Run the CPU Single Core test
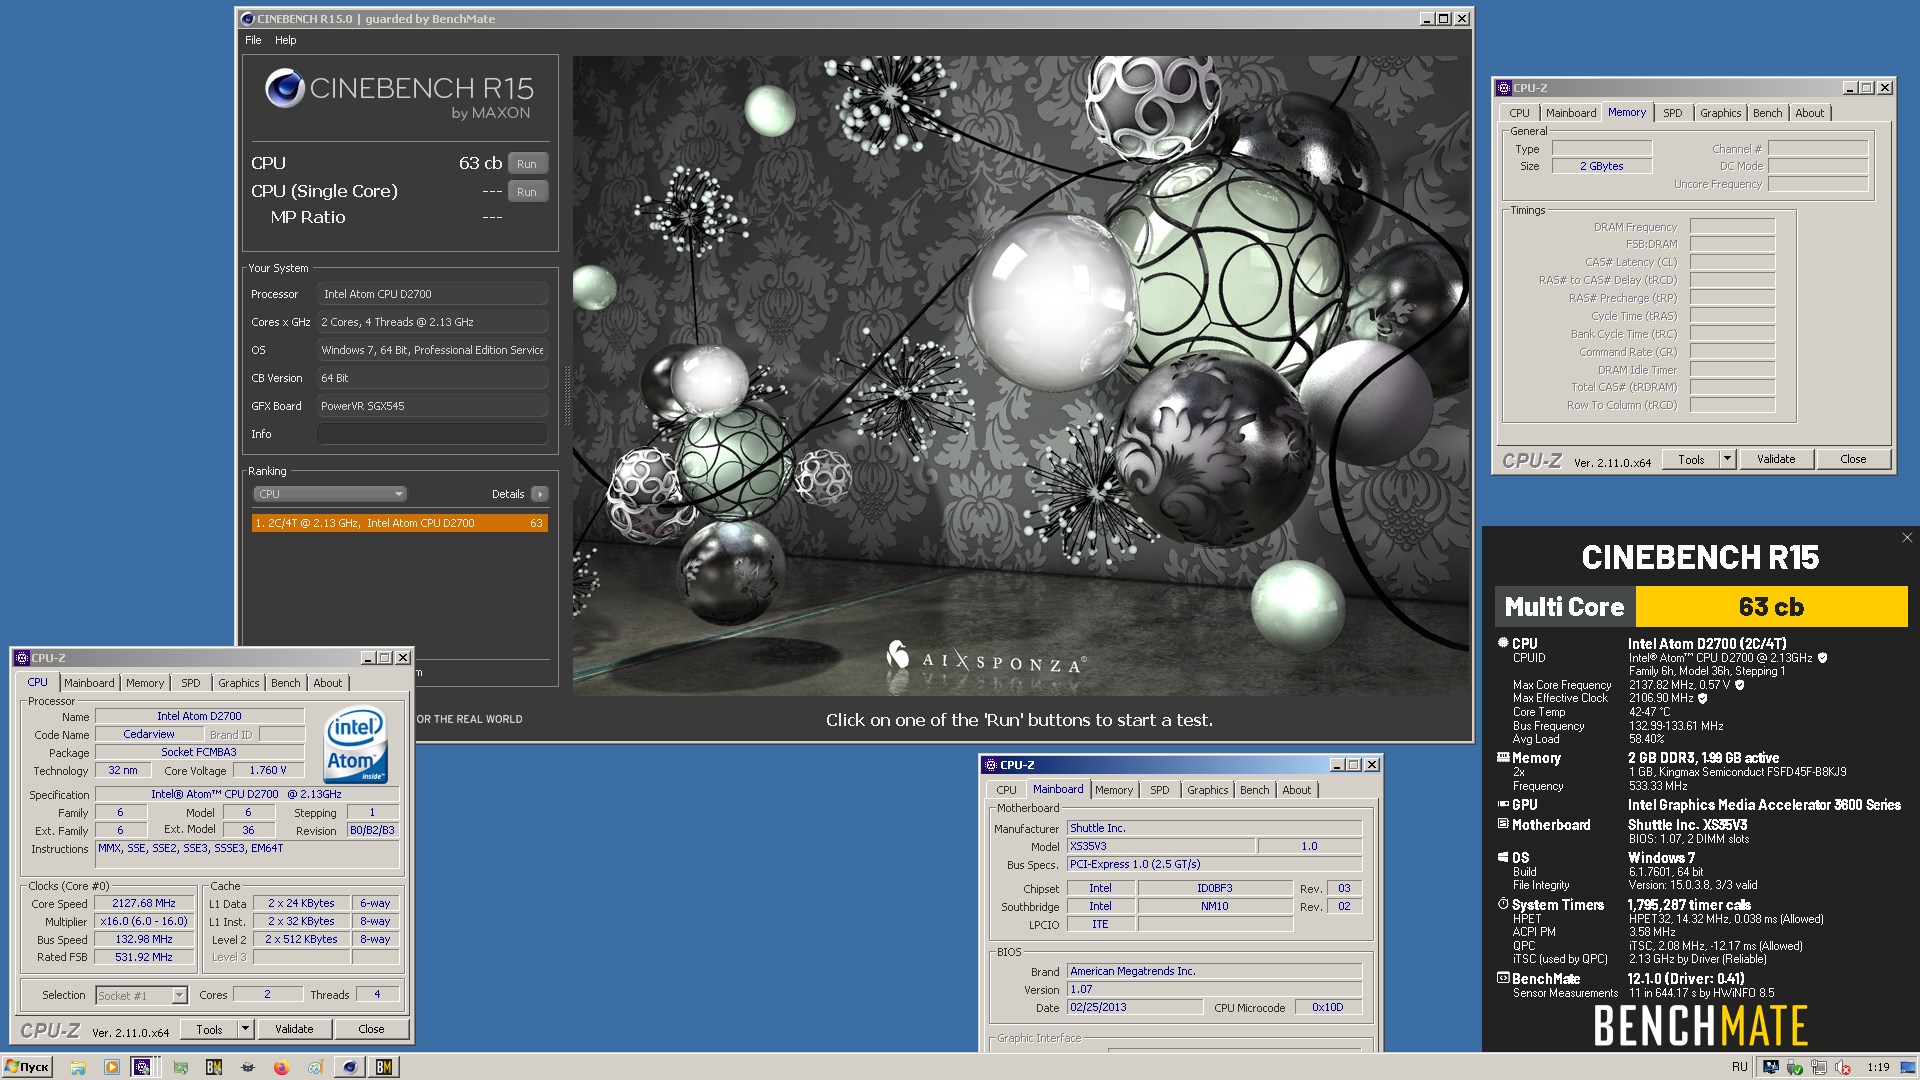 (x=527, y=192)
